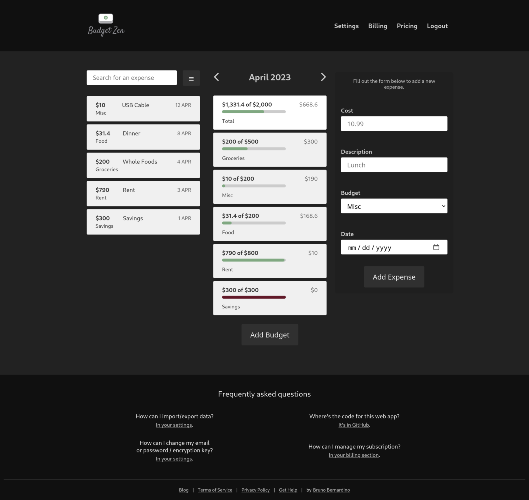Open the 'by Bruno Bernardino' footer link
This screenshot has width=529, height=500.
click(x=328, y=490)
